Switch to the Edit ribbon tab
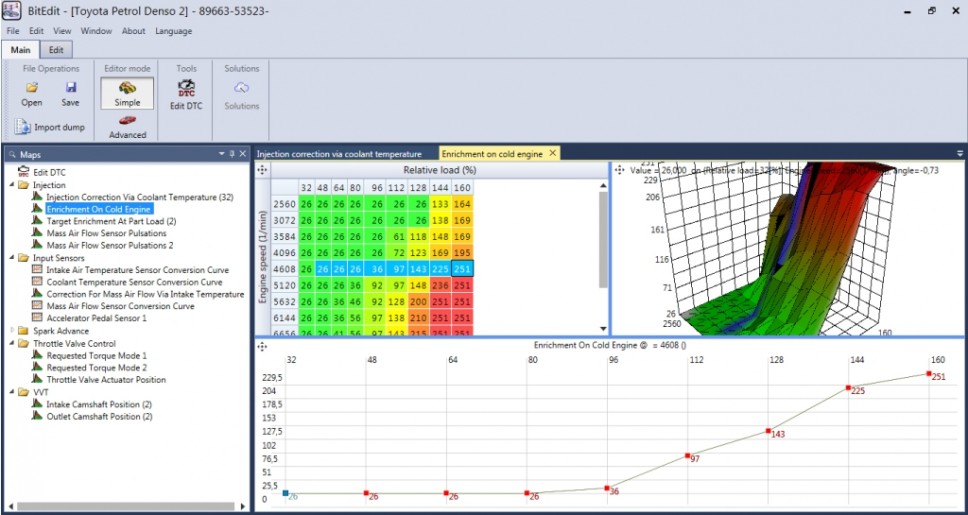This screenshot has width=968, height=515. tap(56, 50)
